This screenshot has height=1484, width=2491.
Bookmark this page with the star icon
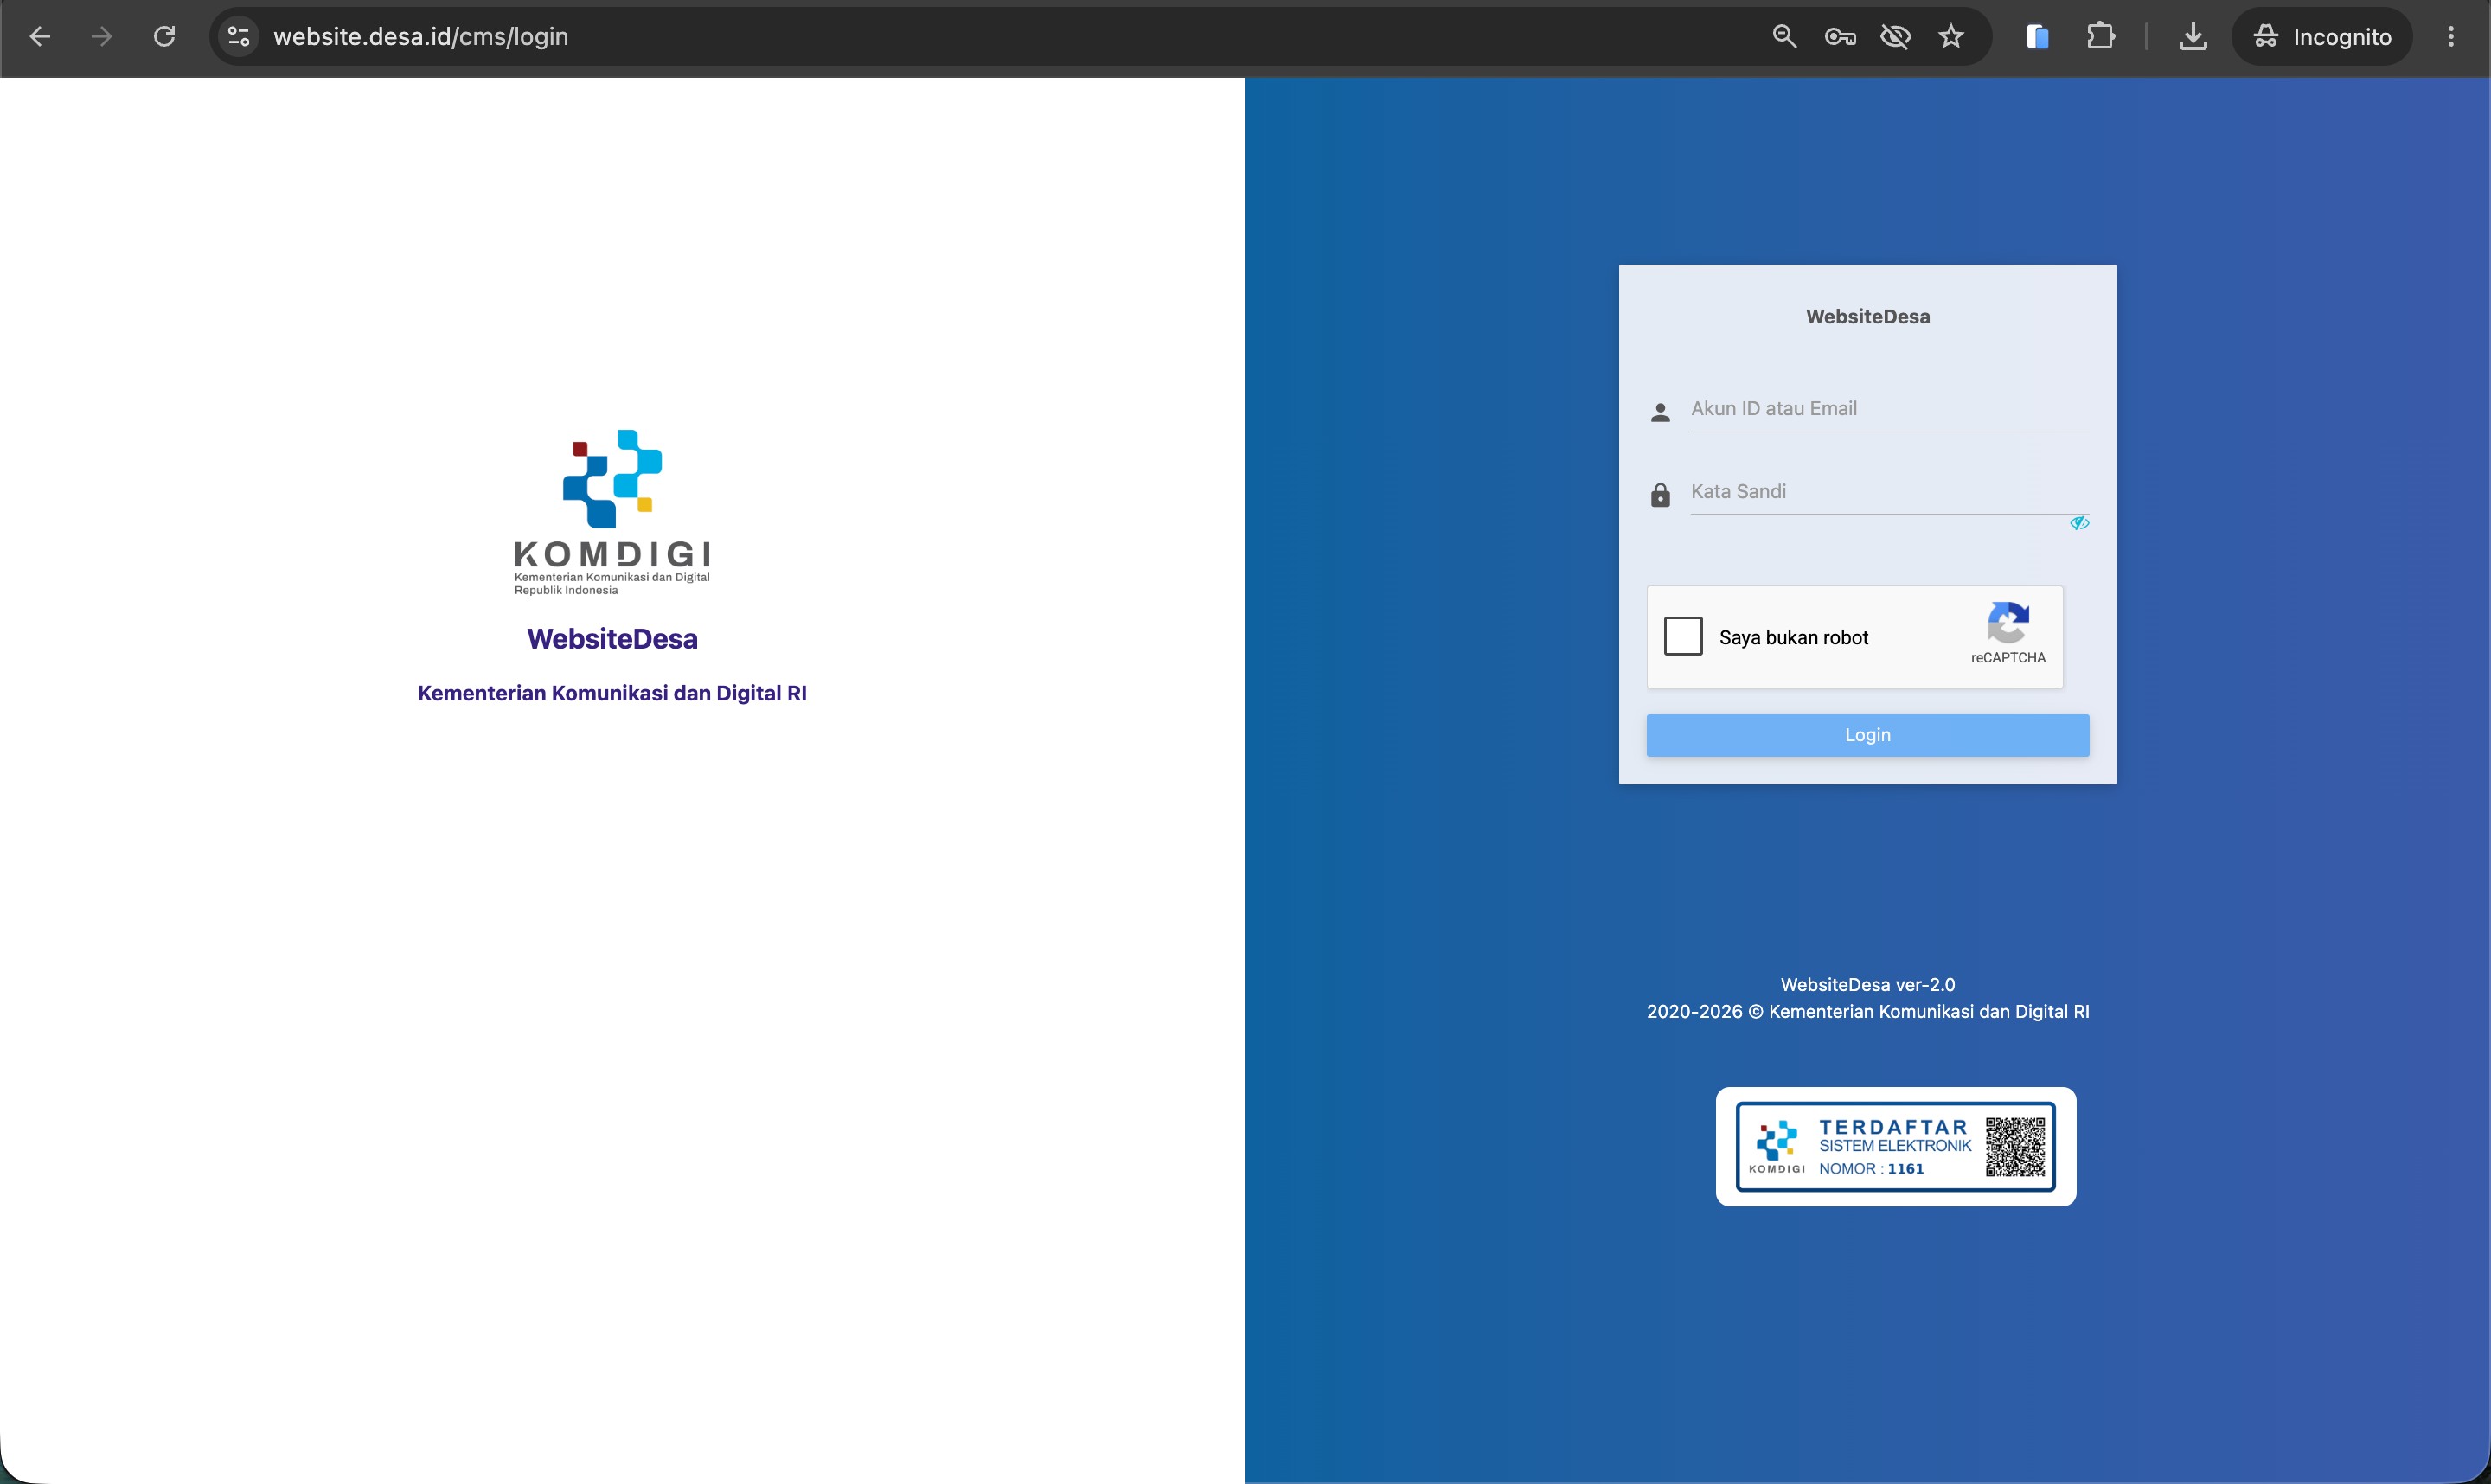[1951, 37]
